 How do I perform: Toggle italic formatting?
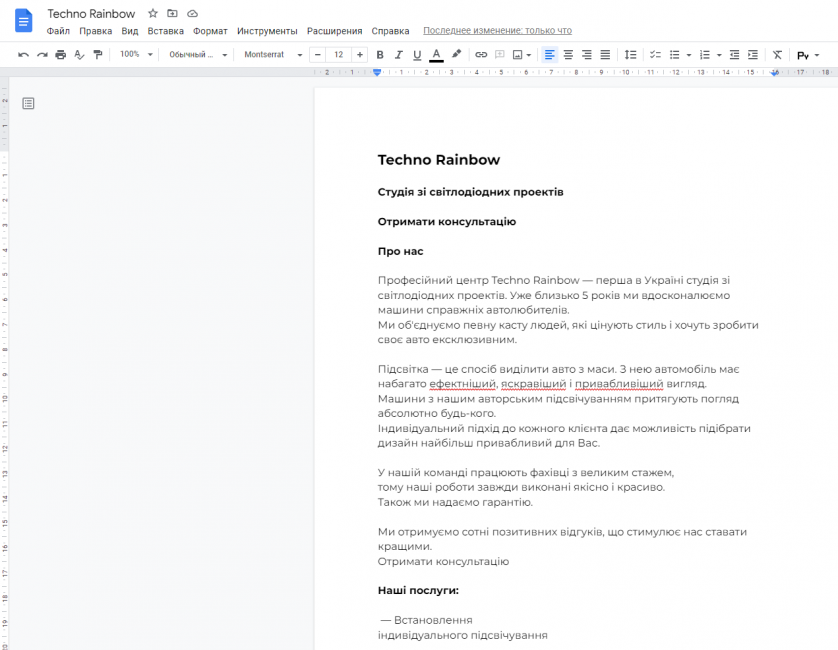click(x=399, y=55)
